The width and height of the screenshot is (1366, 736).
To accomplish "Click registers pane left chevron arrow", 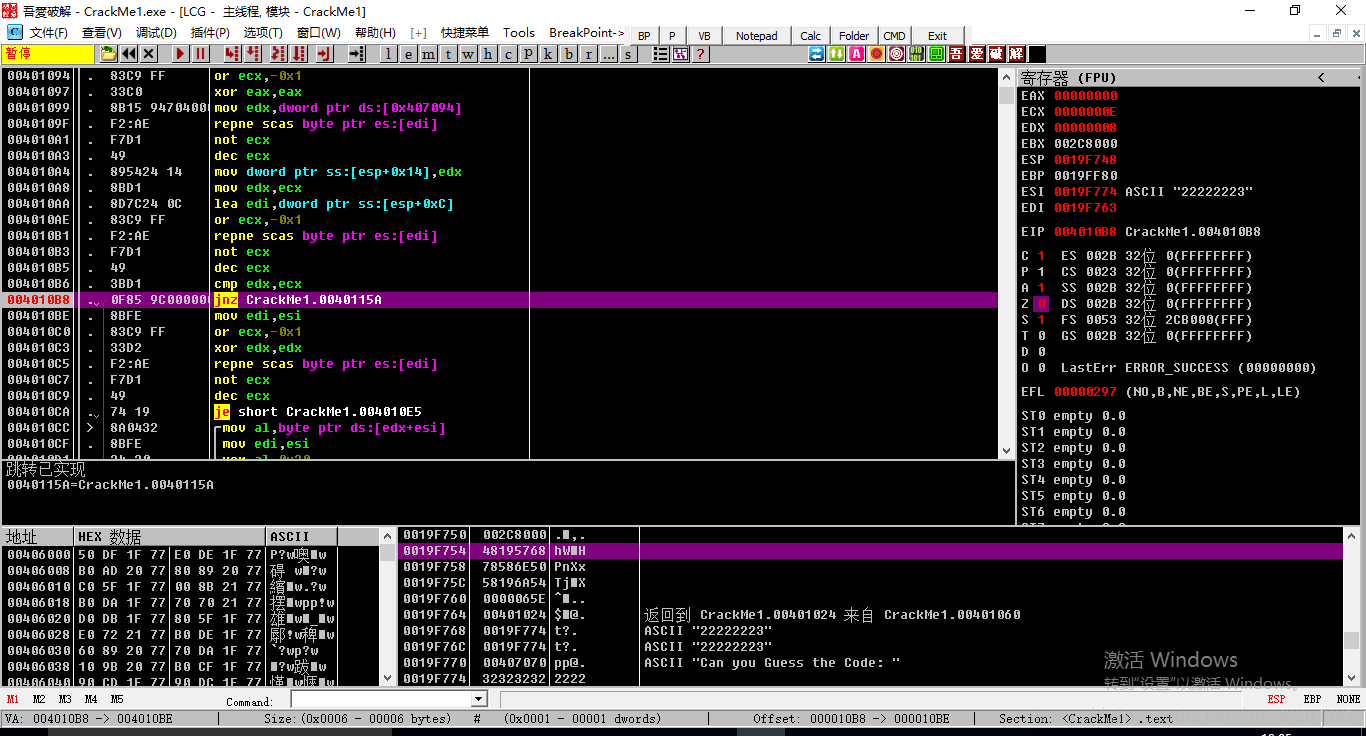I will pyautogui.click(x=1321, y=77).
